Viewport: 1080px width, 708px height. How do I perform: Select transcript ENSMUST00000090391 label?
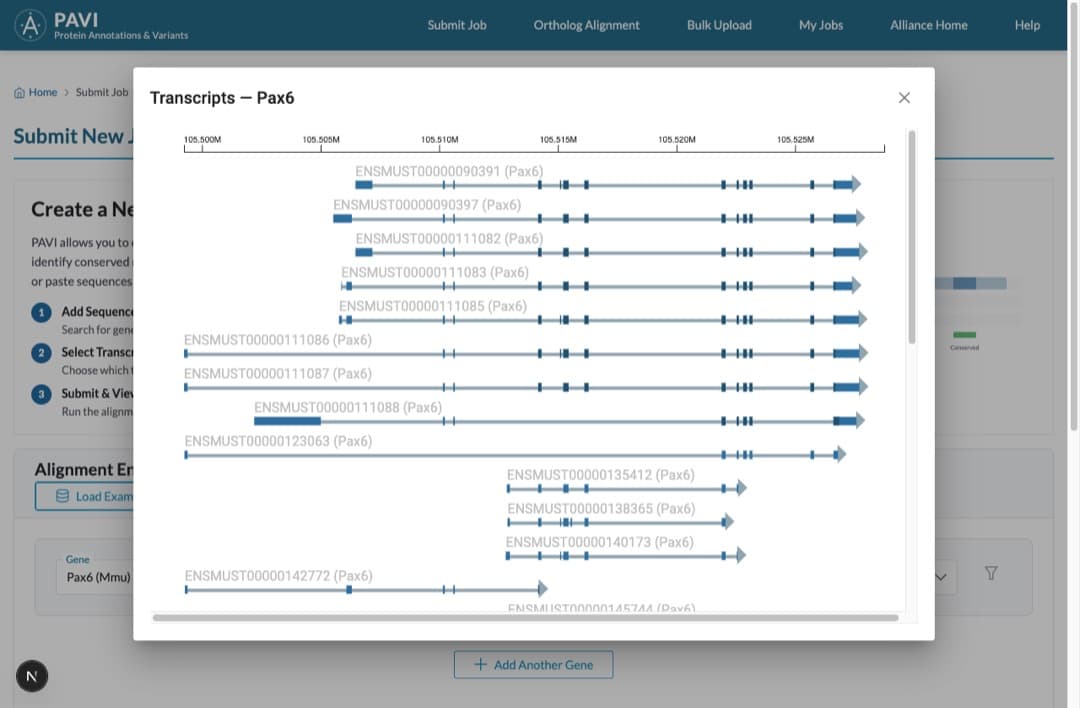click(449, 171)
